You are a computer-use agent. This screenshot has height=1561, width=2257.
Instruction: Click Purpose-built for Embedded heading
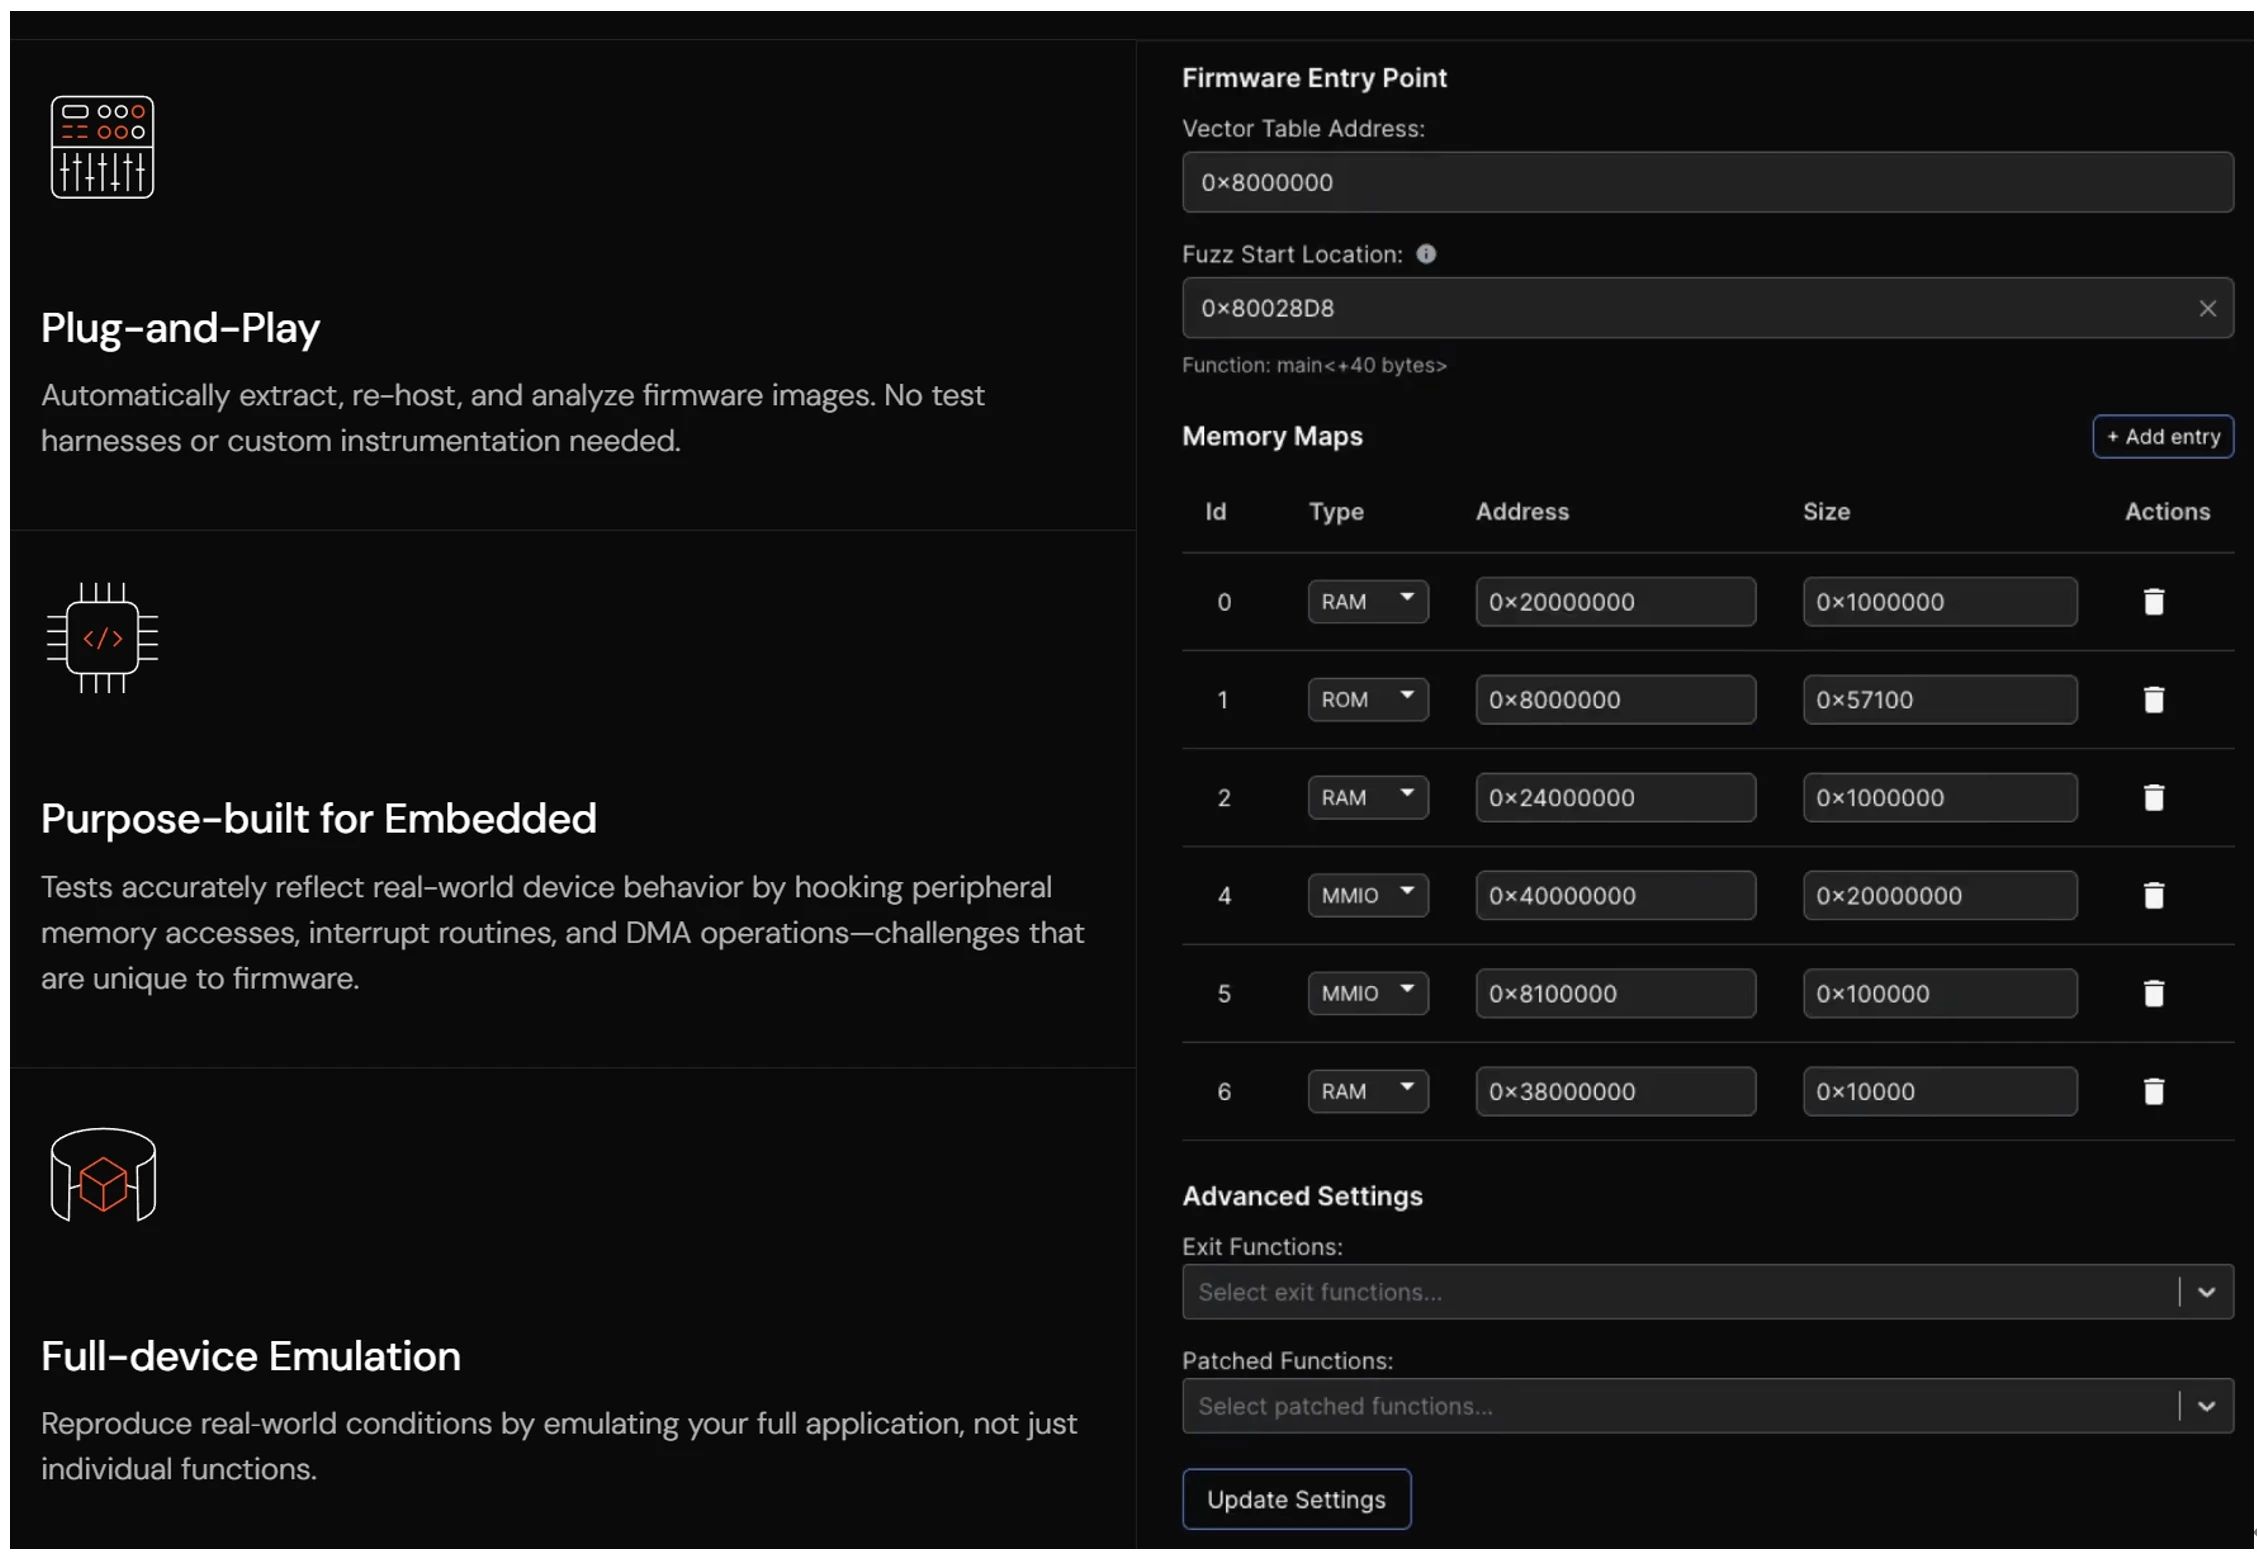coord(318,819)
